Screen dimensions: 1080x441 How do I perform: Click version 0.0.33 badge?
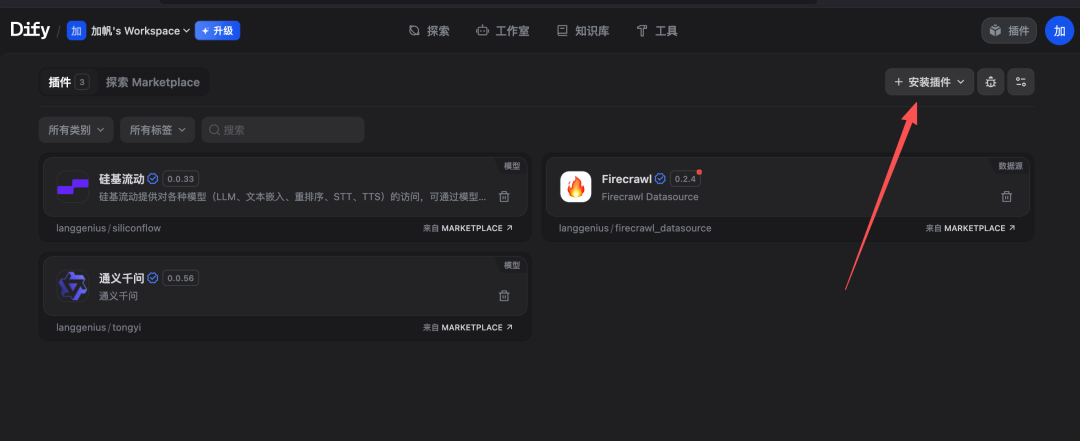[180, 179]
